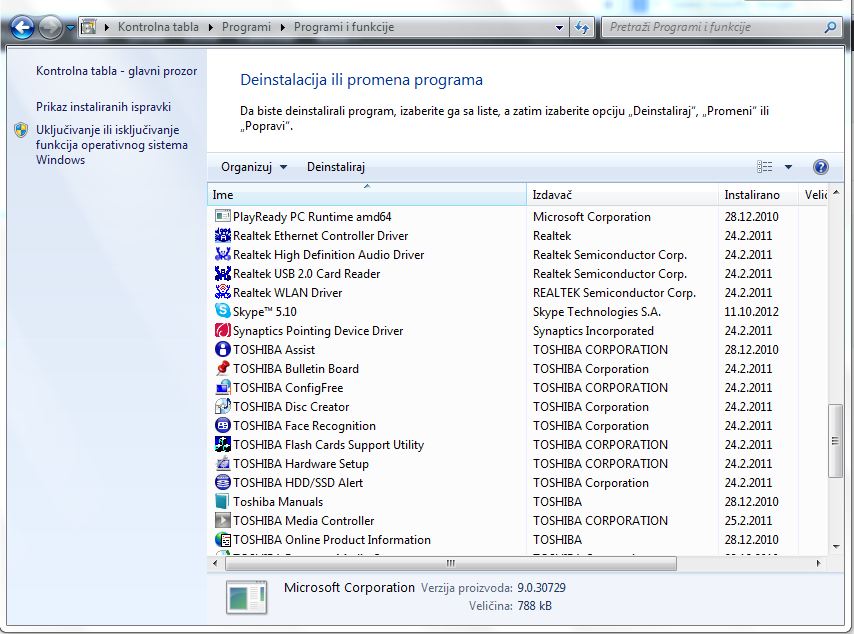Click the Realtek Ethernet Controller Driver icon
Viewport: 854px width, 634px height.
pyautogui.click(x=222, y=235)
